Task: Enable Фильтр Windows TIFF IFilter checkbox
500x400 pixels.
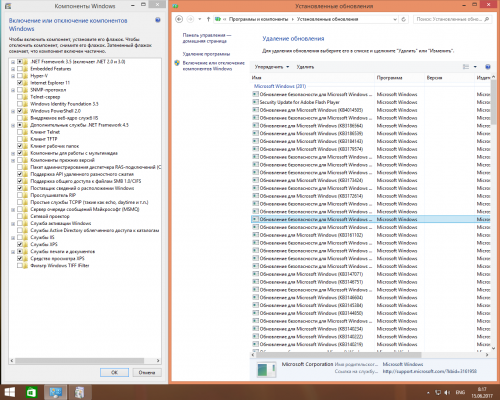Action: click(20, 266)
